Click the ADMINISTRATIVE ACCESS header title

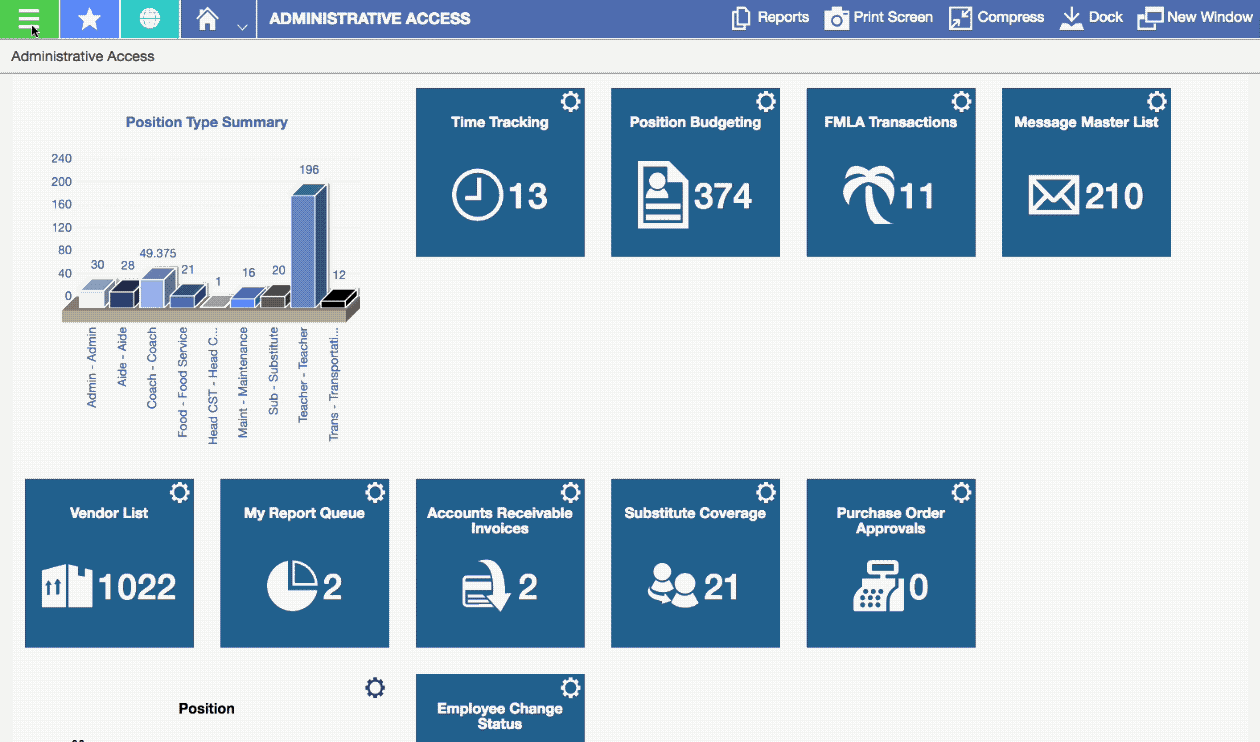coord(370,18)
